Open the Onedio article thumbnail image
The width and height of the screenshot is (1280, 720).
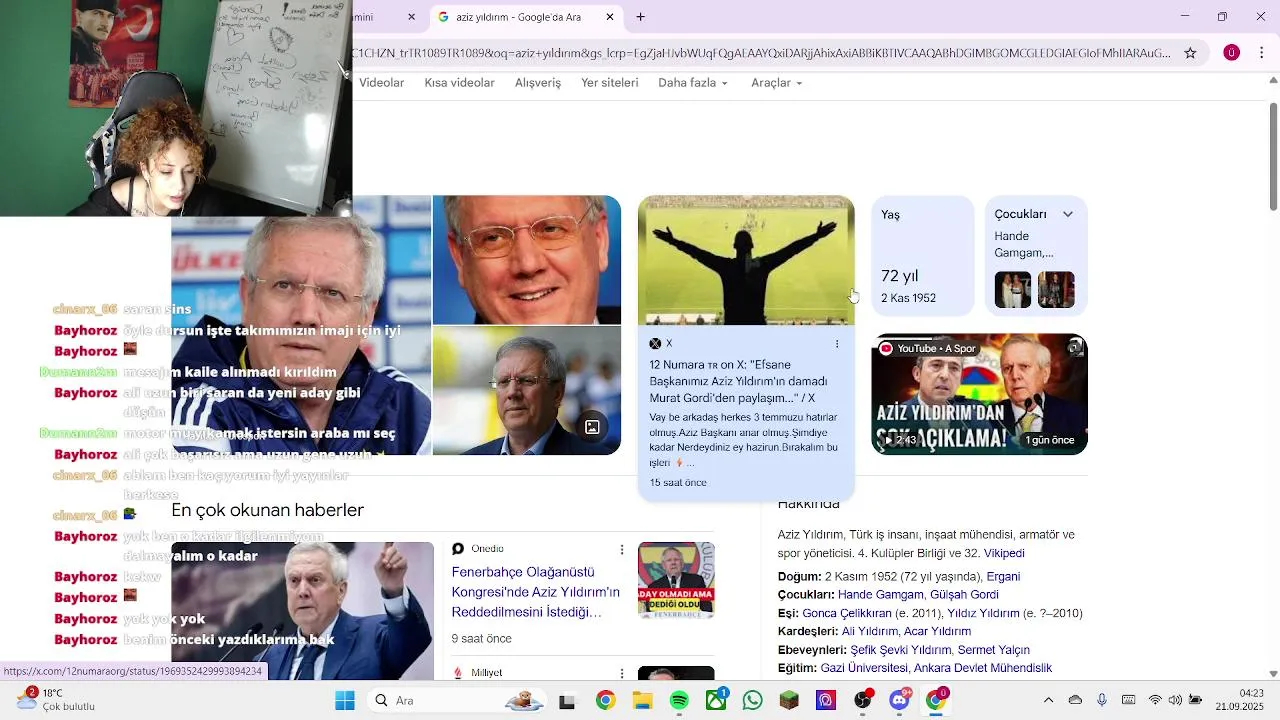[x=676, y=580]
